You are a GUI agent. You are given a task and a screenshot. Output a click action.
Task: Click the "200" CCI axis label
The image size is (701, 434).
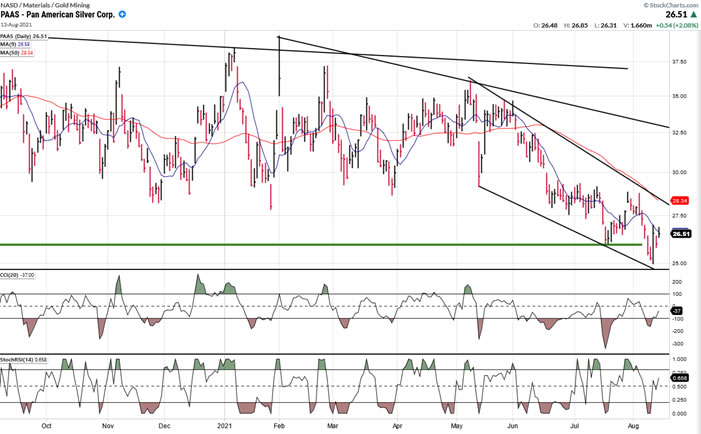[677, 282]
